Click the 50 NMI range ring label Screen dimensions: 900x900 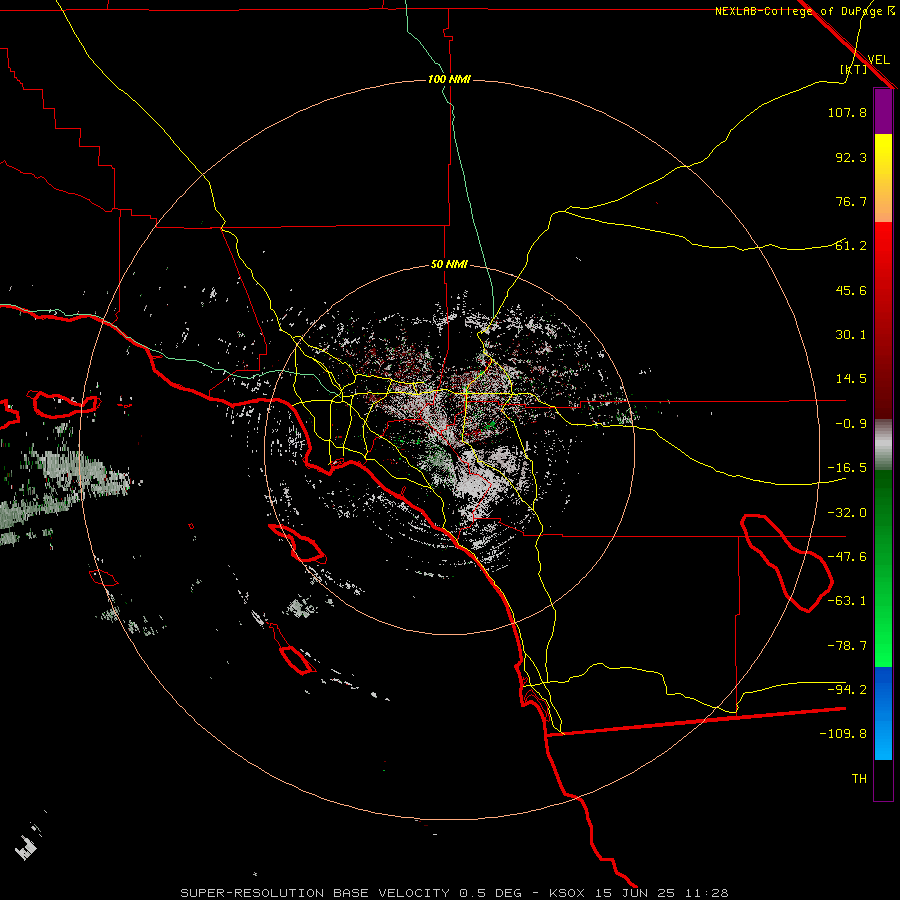pyautogui.click(x=449, y=265)
